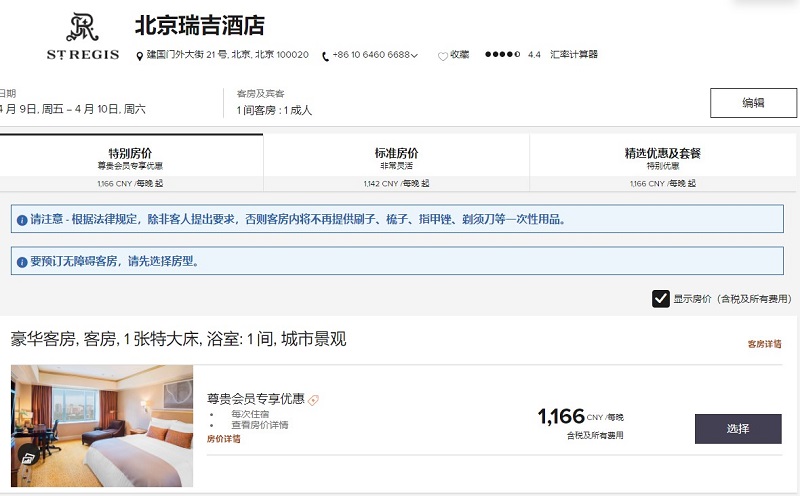This screenshot has width=800, height=496.
Task: Switch to the 特别房价 tab
Action: pos(131,163)
